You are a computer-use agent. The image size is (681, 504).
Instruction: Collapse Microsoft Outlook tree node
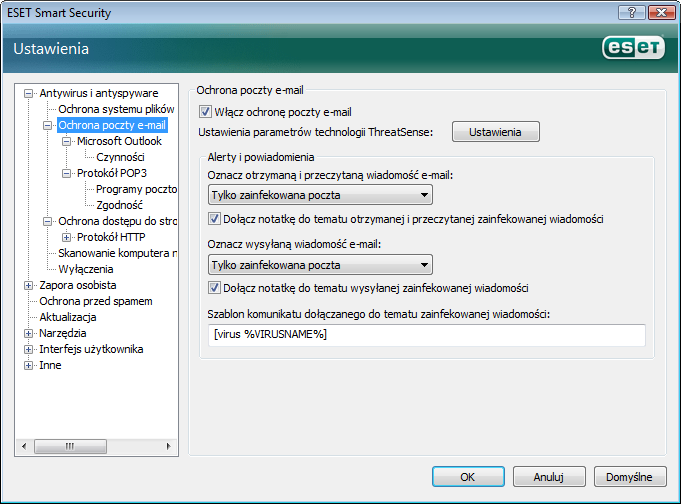[66, 141]
